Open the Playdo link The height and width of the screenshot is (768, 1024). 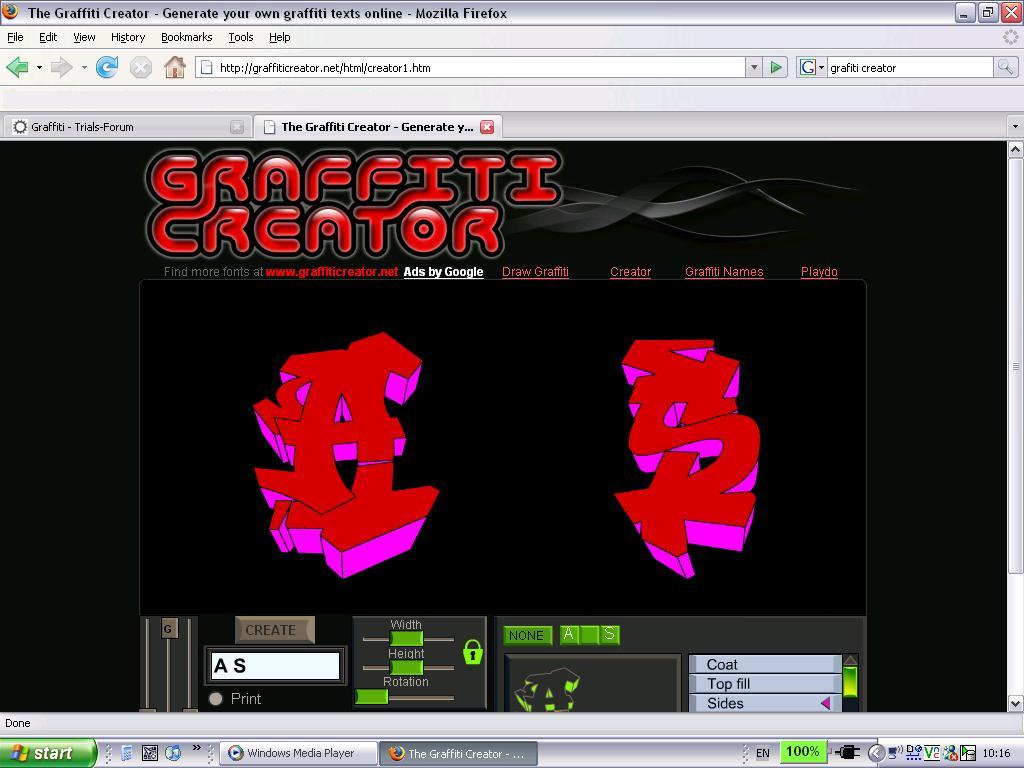tap(819, 272)
